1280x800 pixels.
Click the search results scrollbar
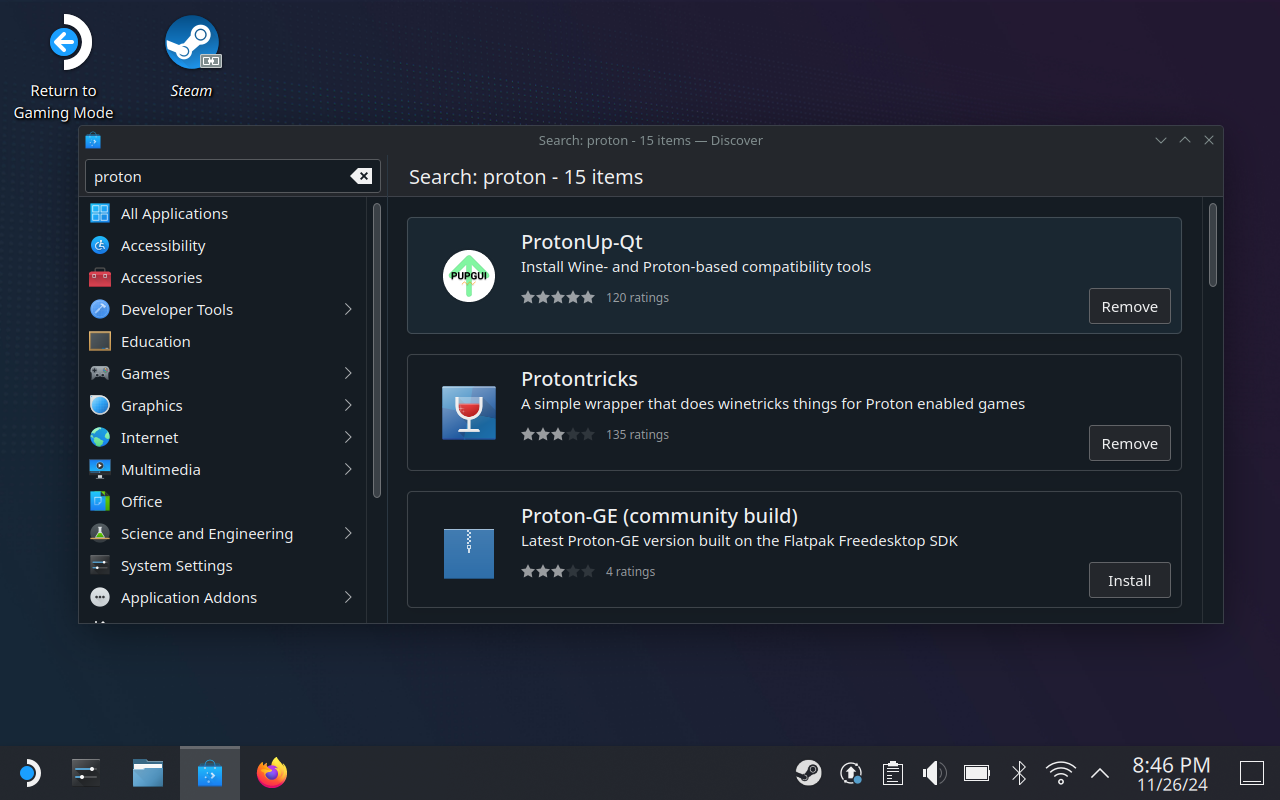click(1213, 245)
